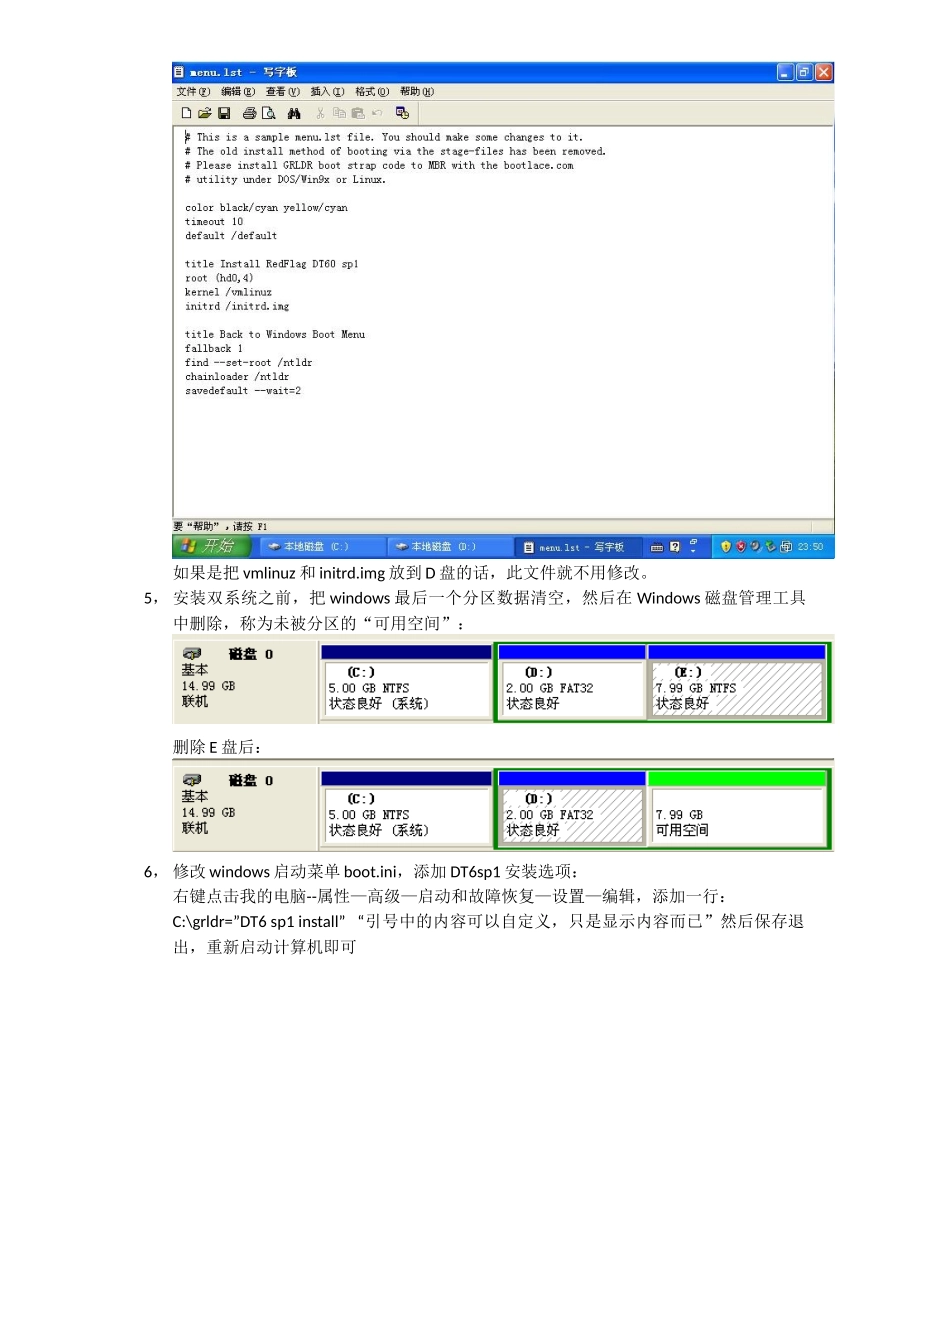Click the Save floppy disk icon
Screen dimensions: 950x1344
click(224, 113)
